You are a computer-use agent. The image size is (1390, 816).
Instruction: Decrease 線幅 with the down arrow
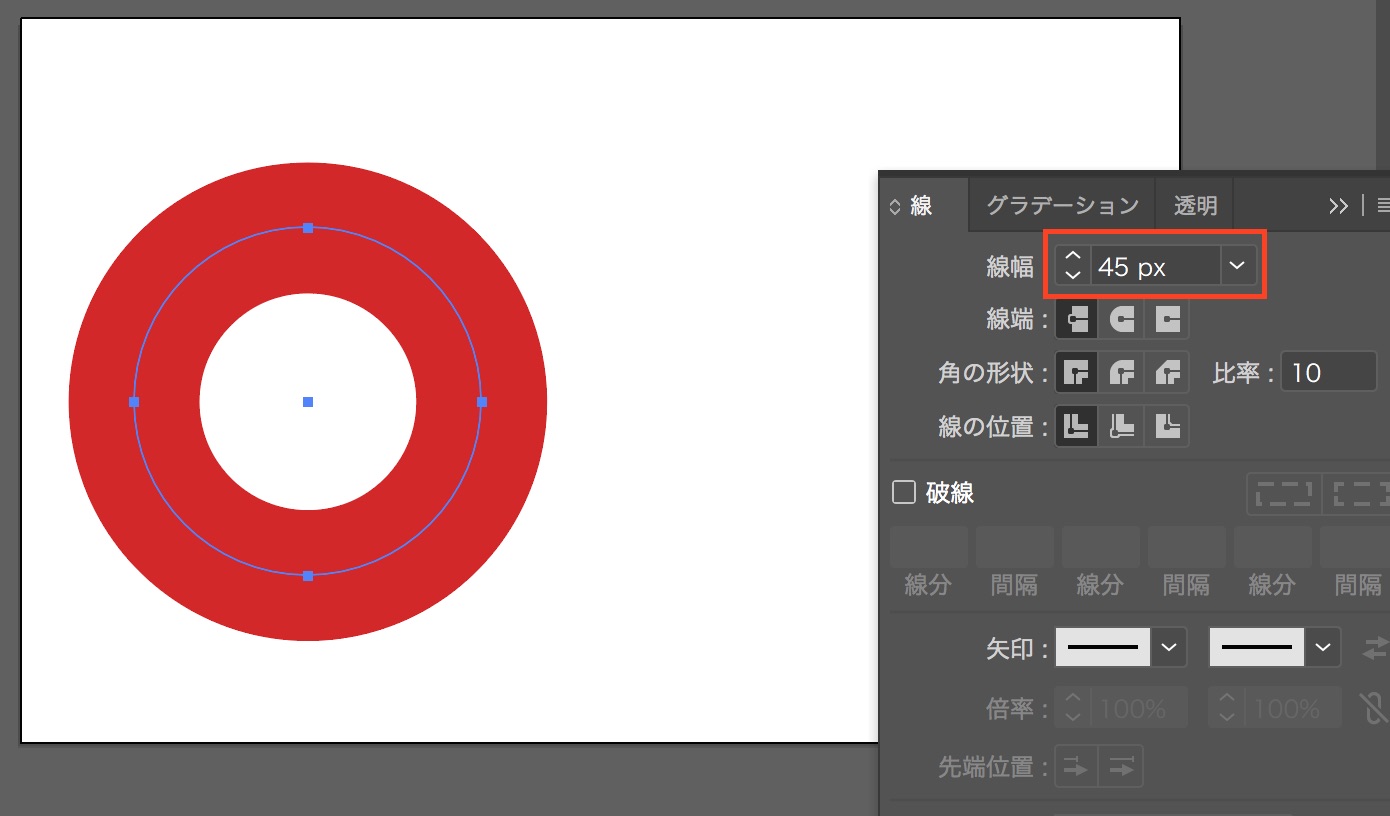tap(1073, 275)
